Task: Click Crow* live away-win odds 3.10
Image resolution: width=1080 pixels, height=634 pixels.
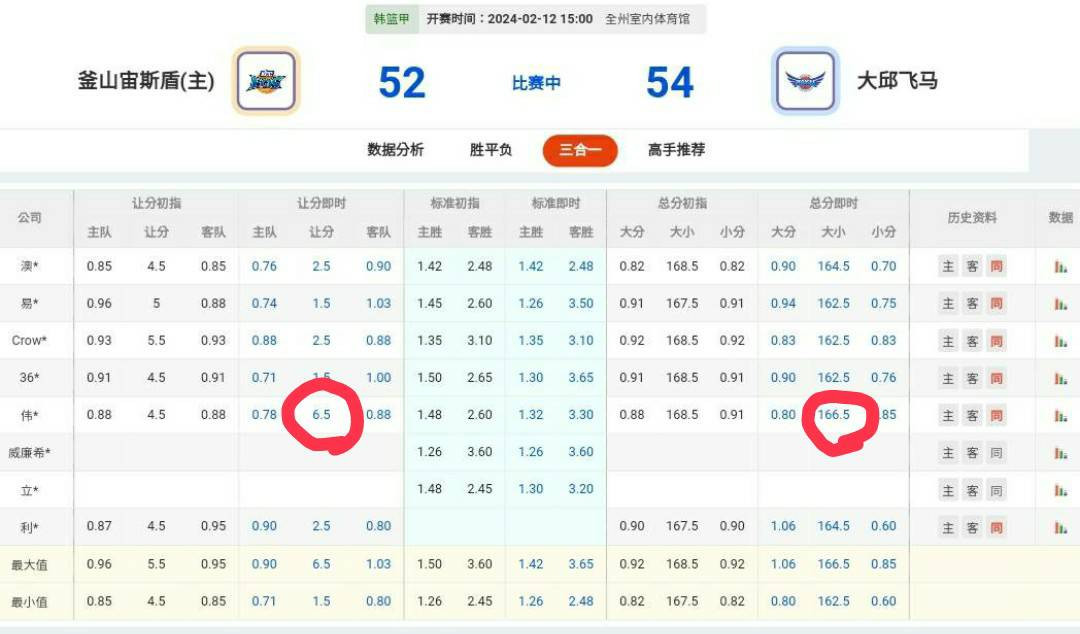Action: 581,340
